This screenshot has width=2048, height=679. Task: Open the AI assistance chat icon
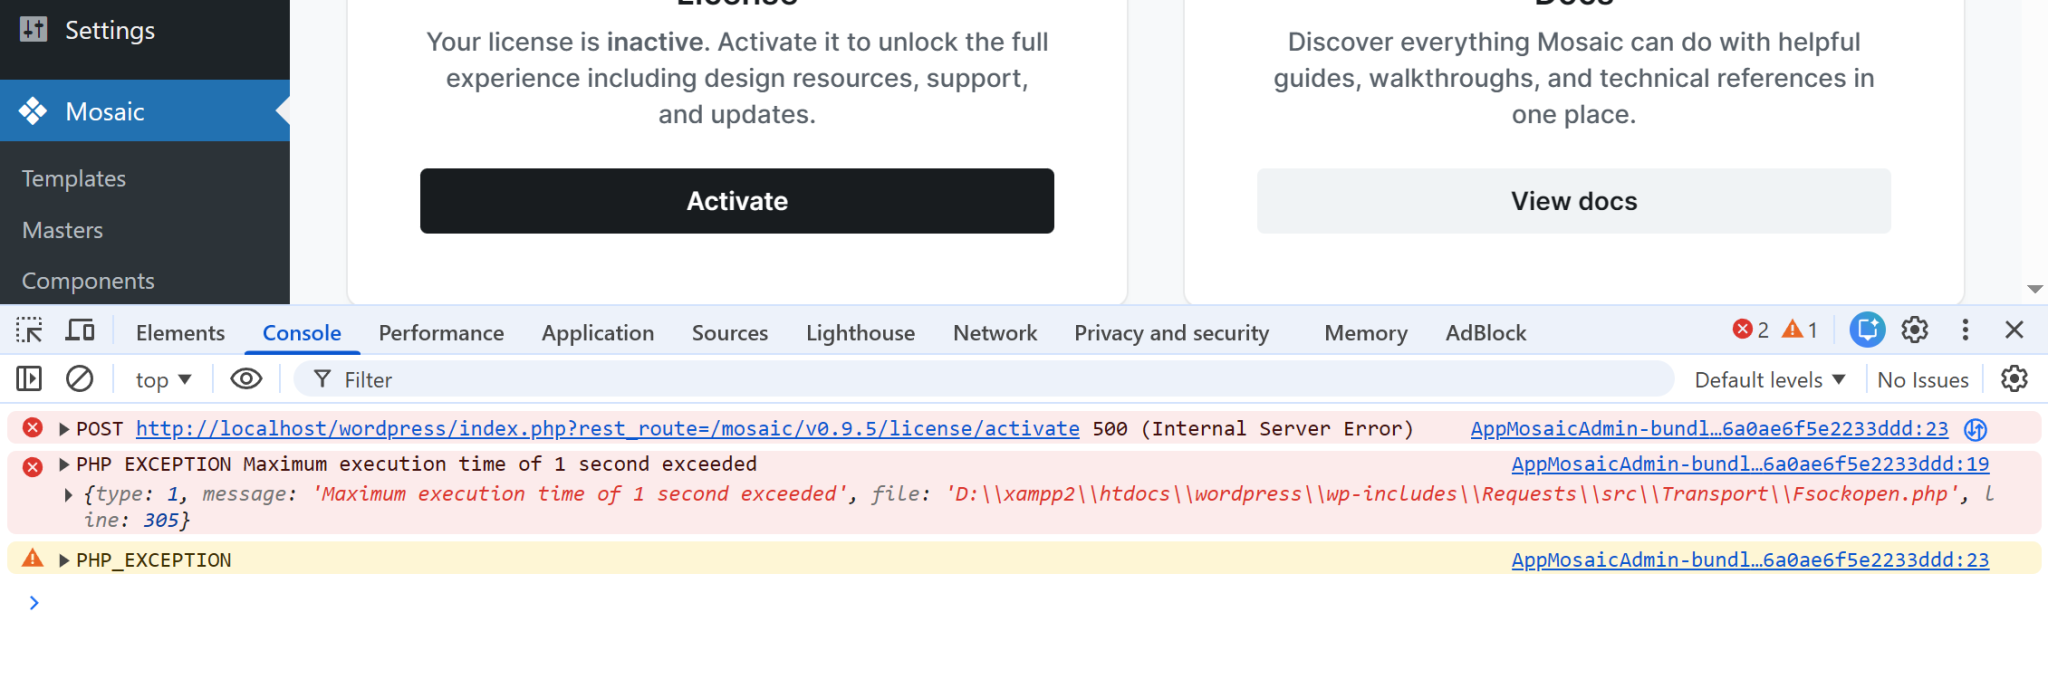1867,330
